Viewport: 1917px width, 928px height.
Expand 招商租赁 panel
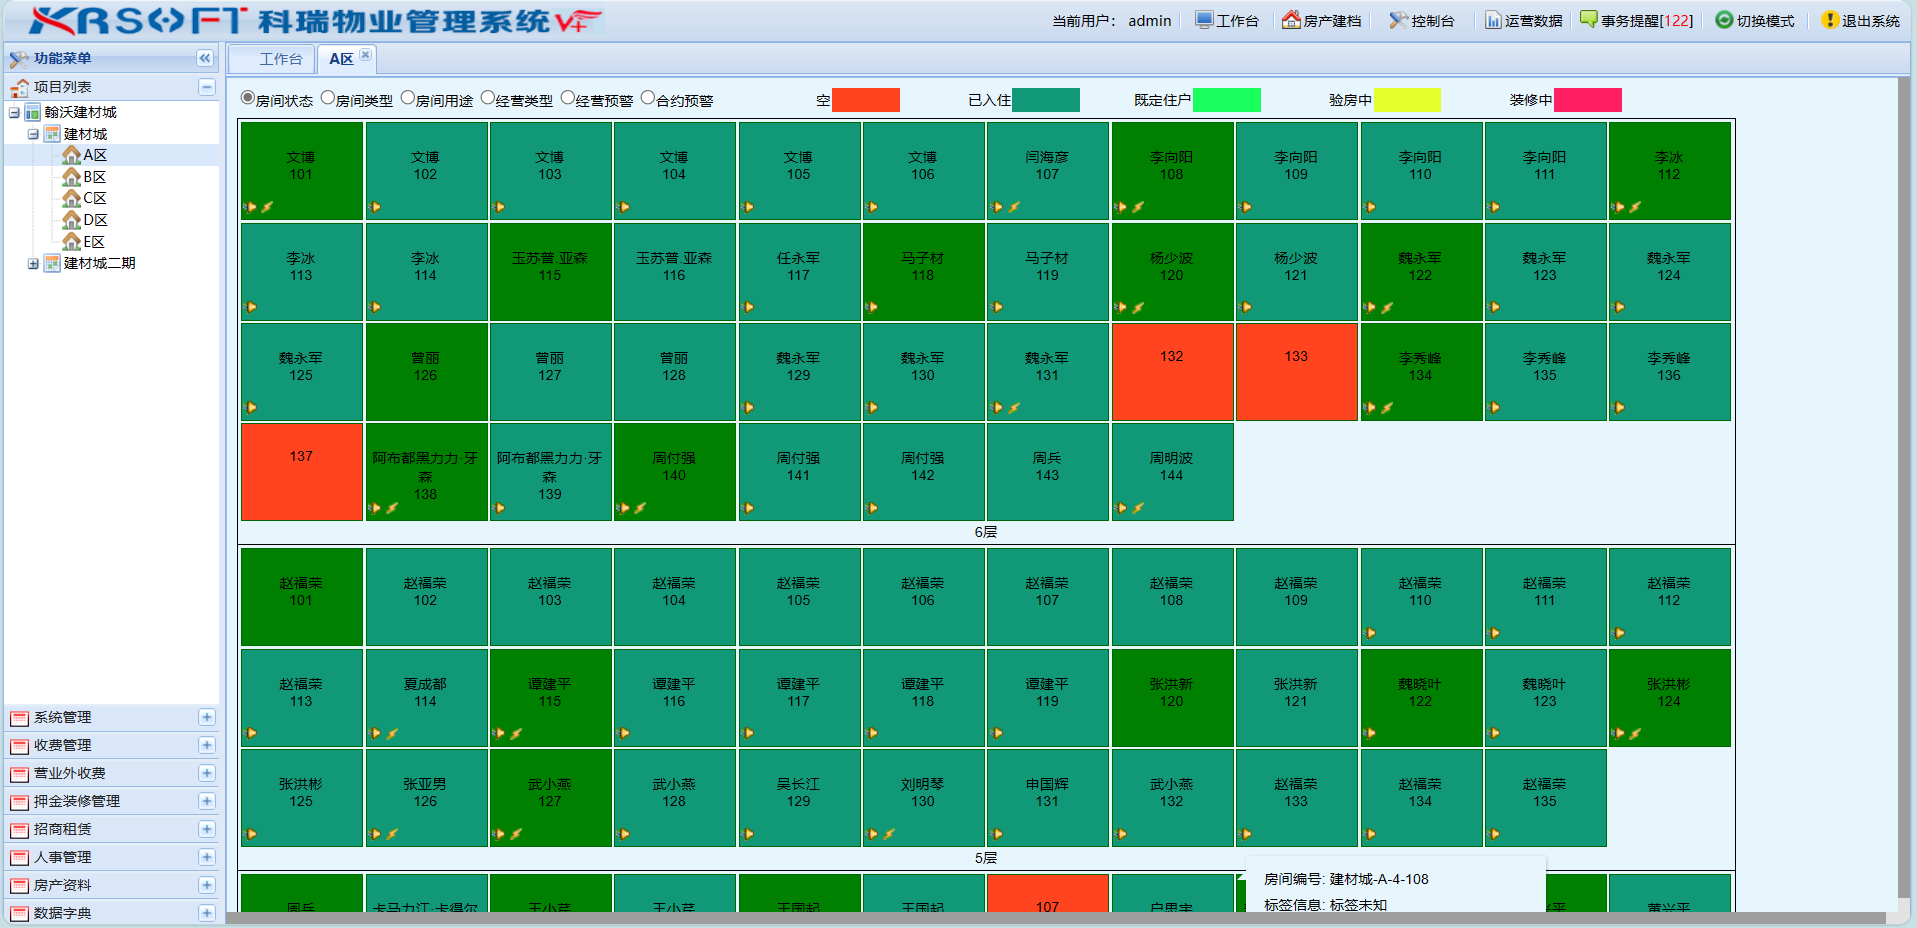coord(206,829)
